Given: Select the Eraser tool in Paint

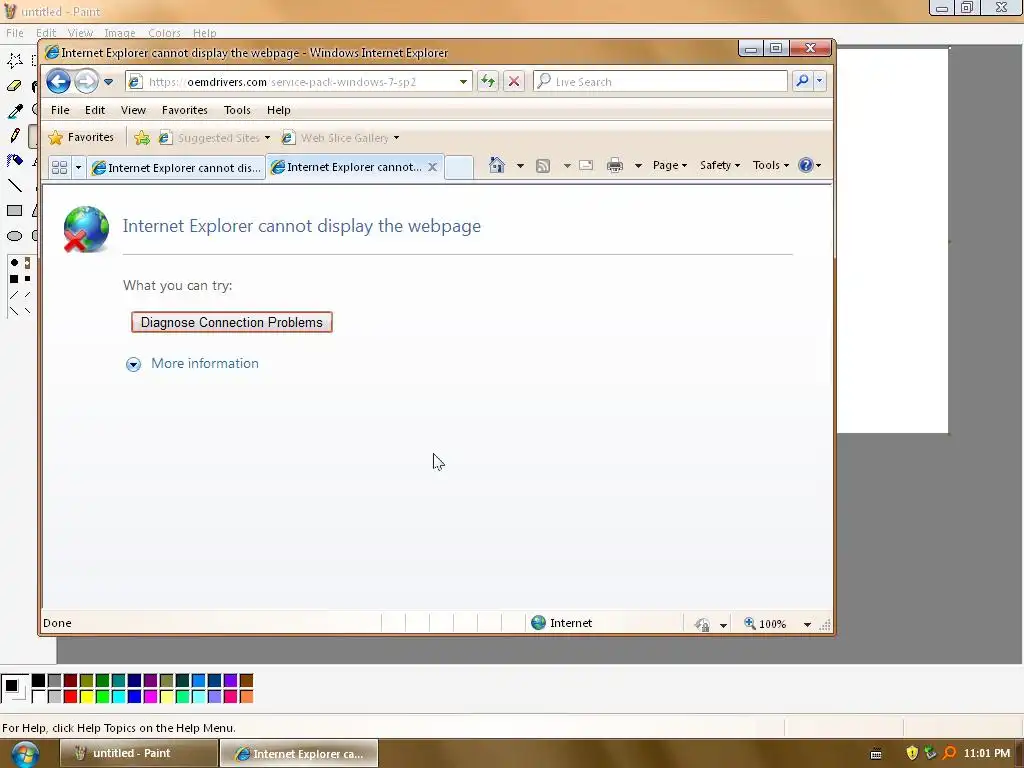Looking at the screenshot, I should 14,86.
